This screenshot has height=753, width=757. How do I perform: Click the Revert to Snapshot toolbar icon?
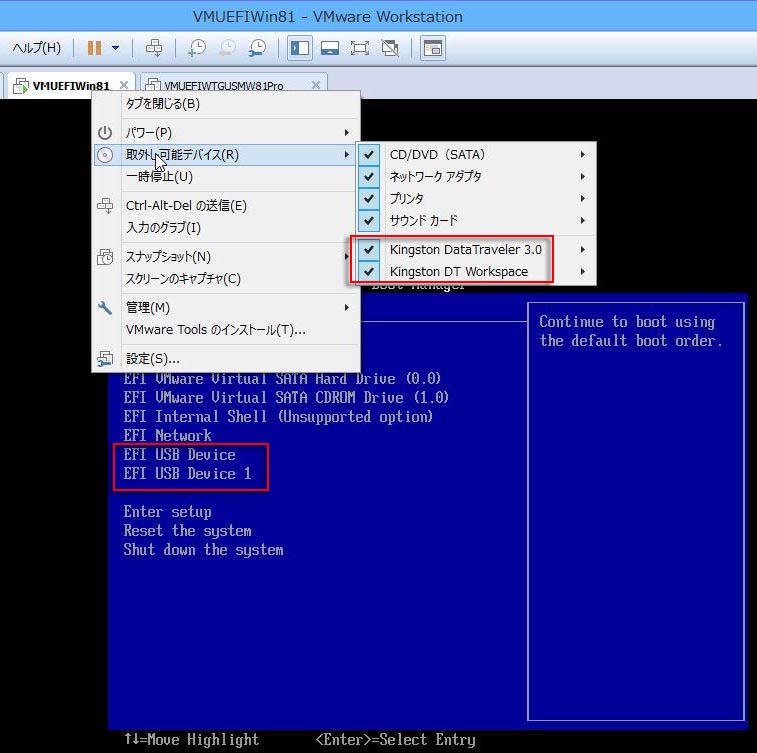point(227,48)
